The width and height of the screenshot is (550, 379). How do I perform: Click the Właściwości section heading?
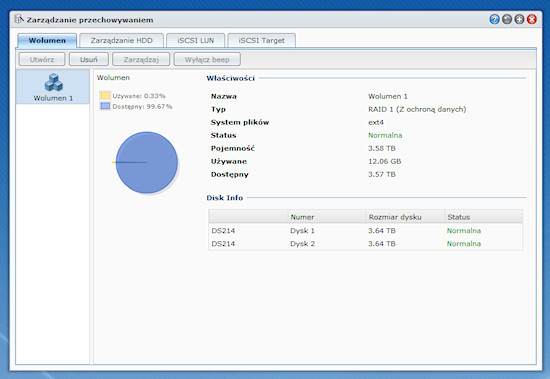[230, 78]
